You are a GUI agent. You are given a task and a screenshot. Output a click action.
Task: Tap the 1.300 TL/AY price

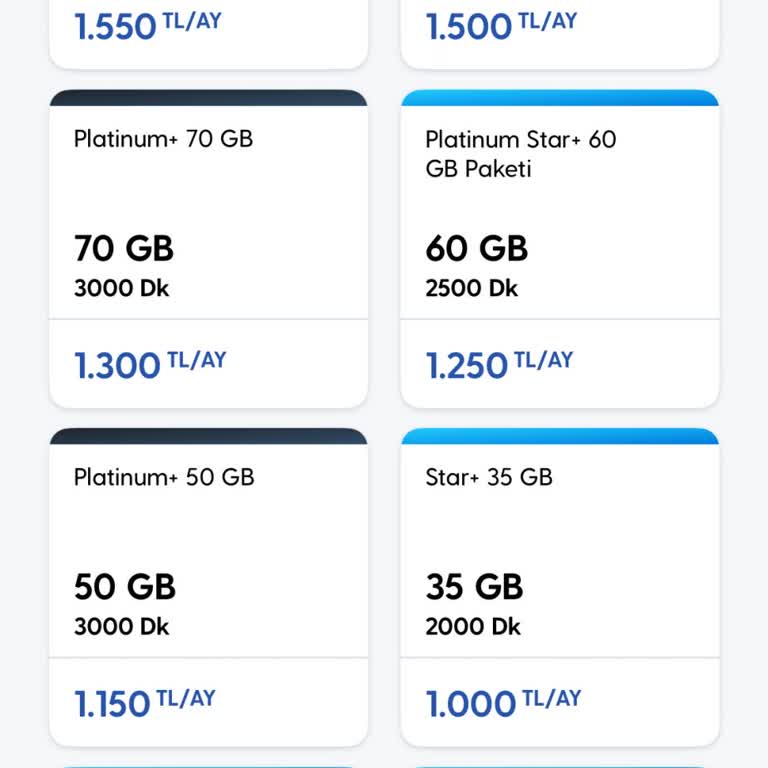click(150, 364)
